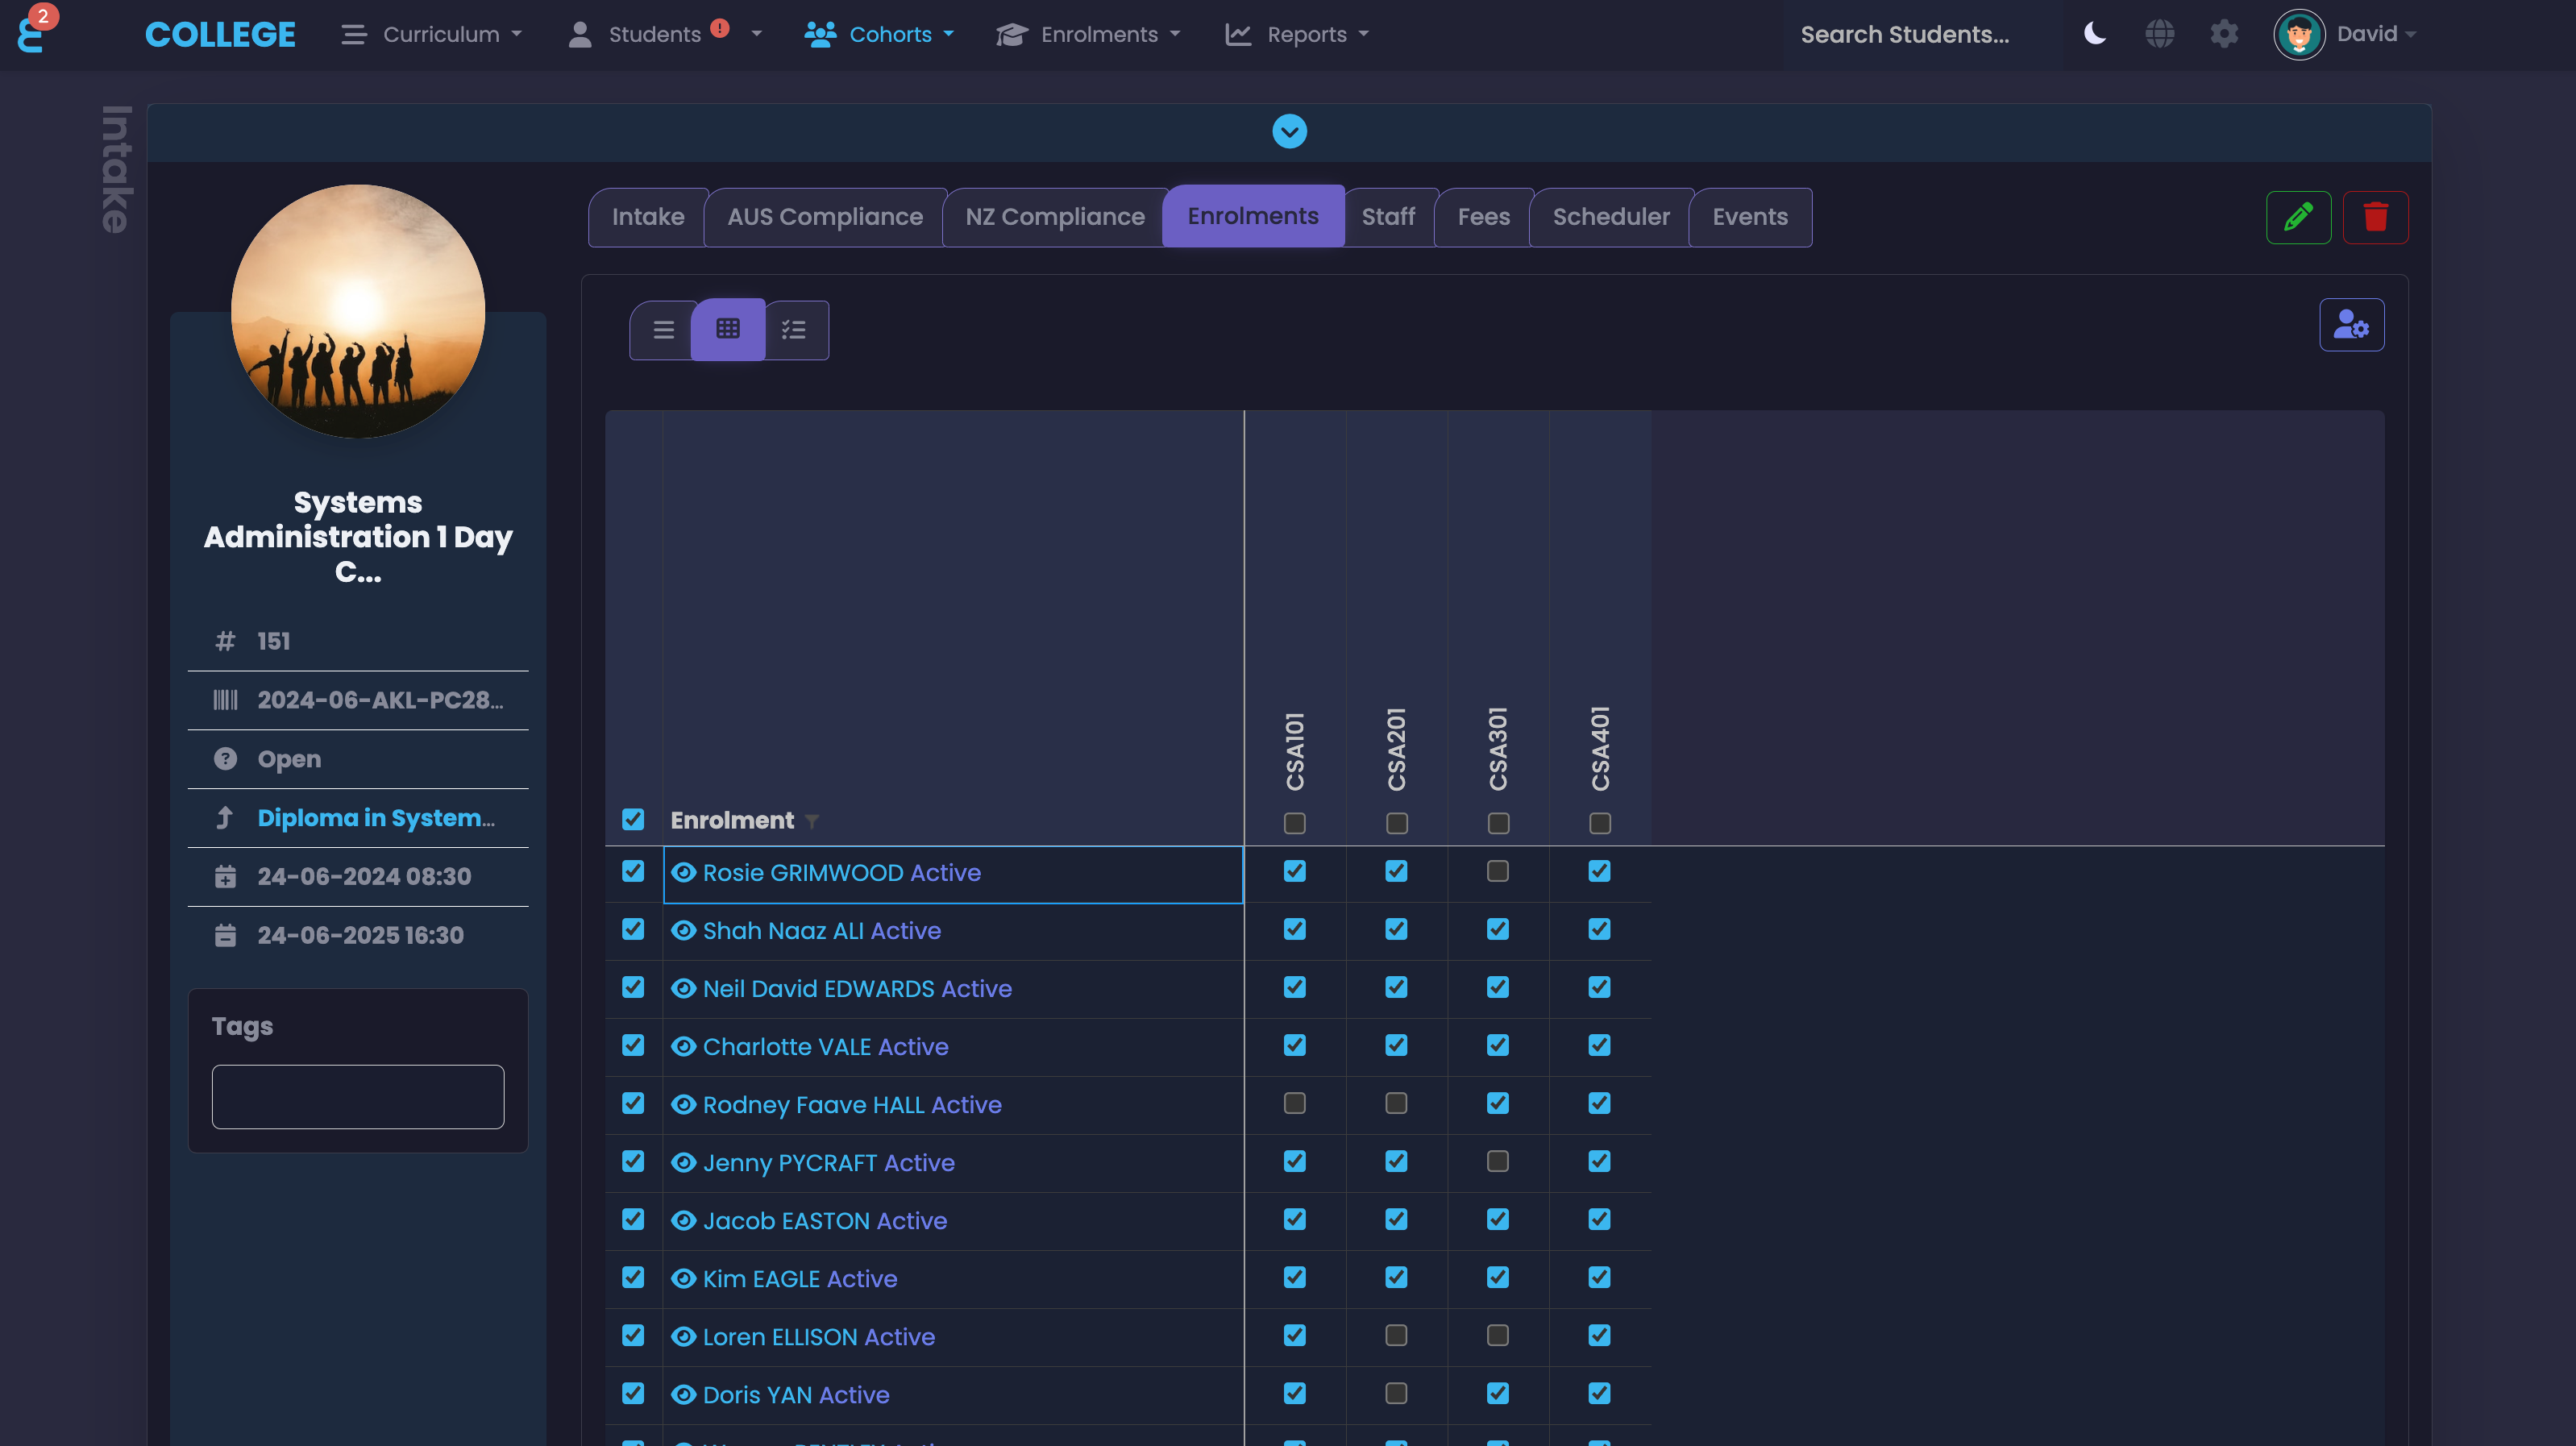The height and width of the screenshot is (1446, 2576).
Task: Click the Tags input field
Action: click(357, 1096)
